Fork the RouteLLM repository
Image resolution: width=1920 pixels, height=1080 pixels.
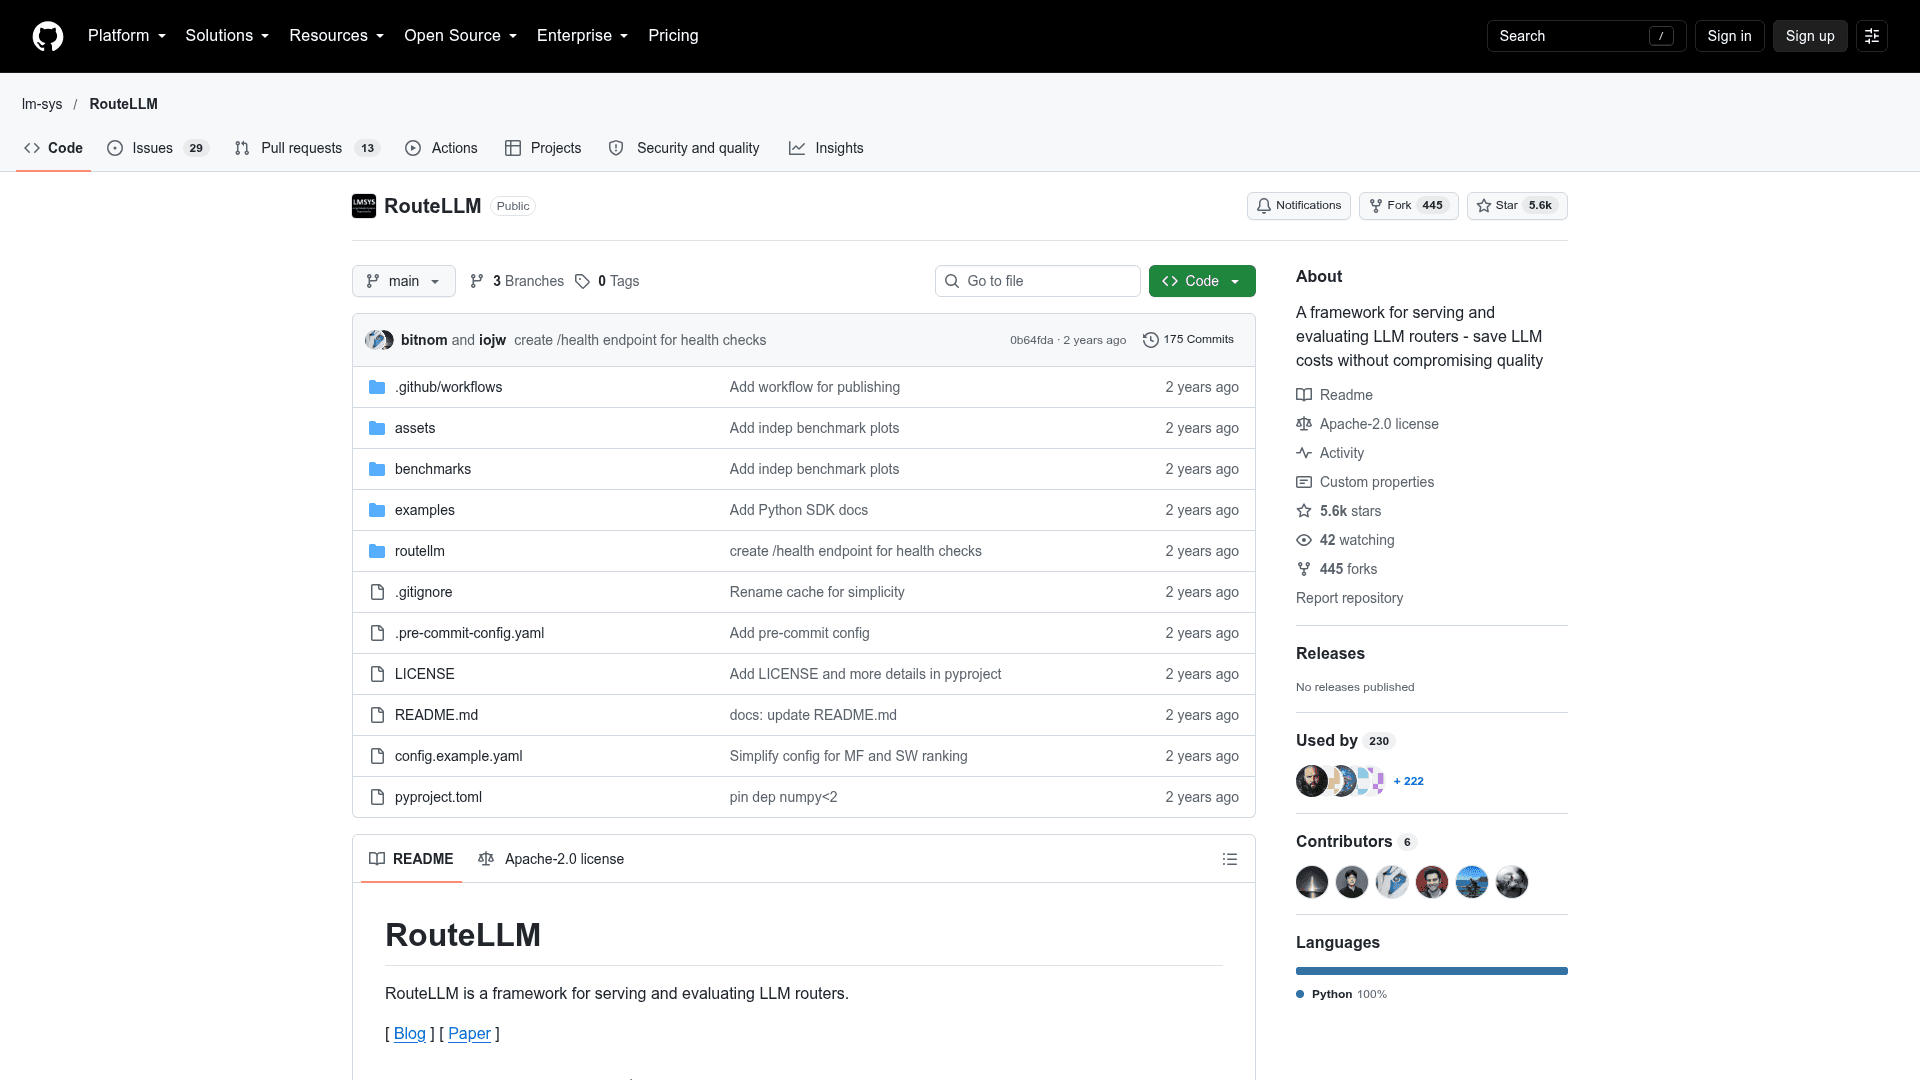pos(1408,206)
